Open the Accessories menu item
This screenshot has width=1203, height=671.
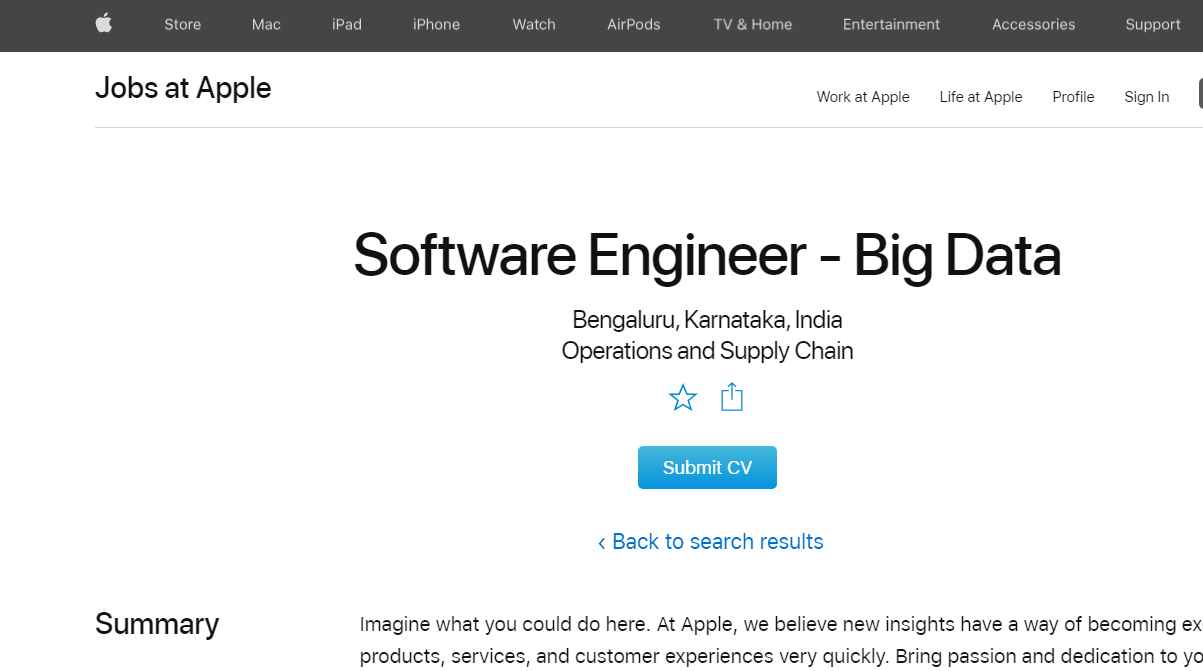(x=1034, y=24)
